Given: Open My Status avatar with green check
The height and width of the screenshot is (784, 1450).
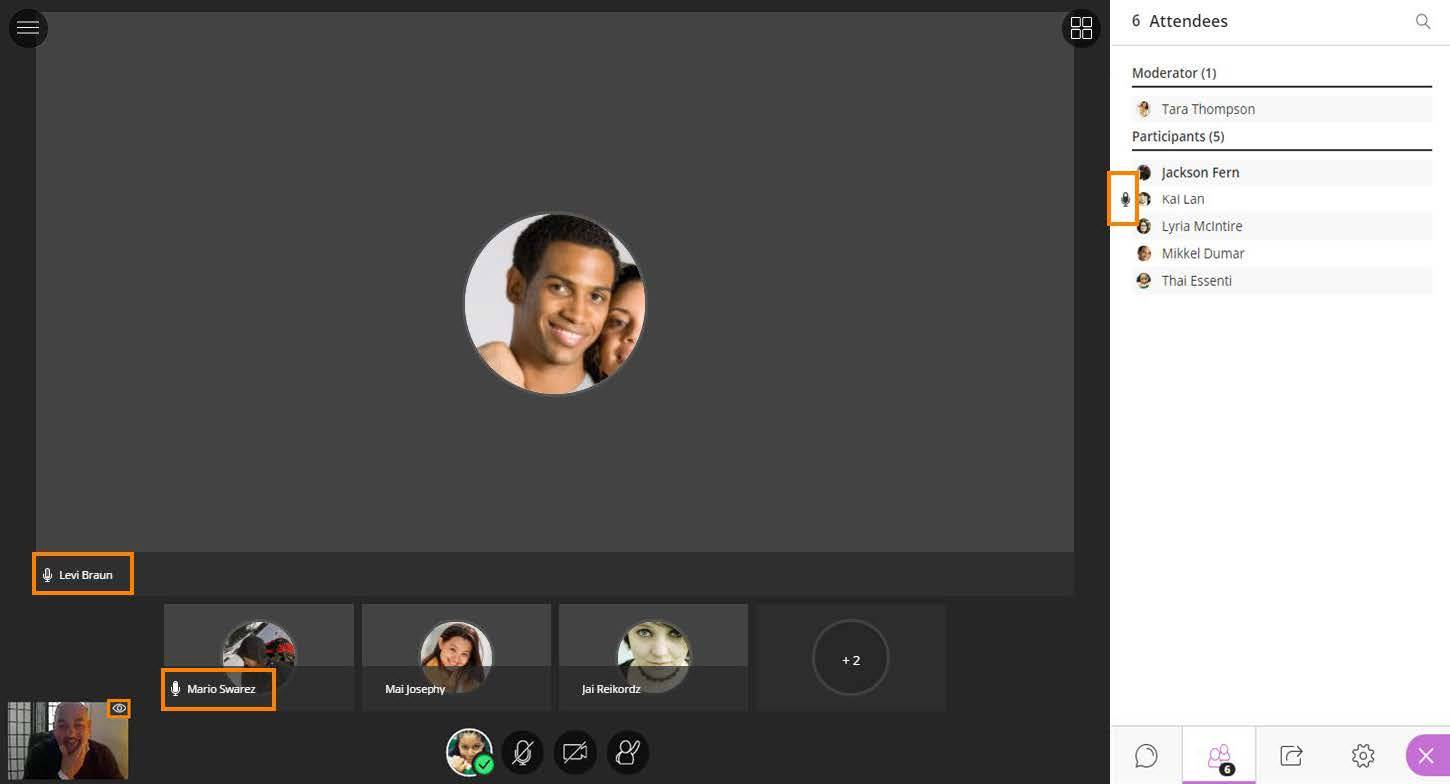Looking at the screenshot, I should [x=469, y=752].
